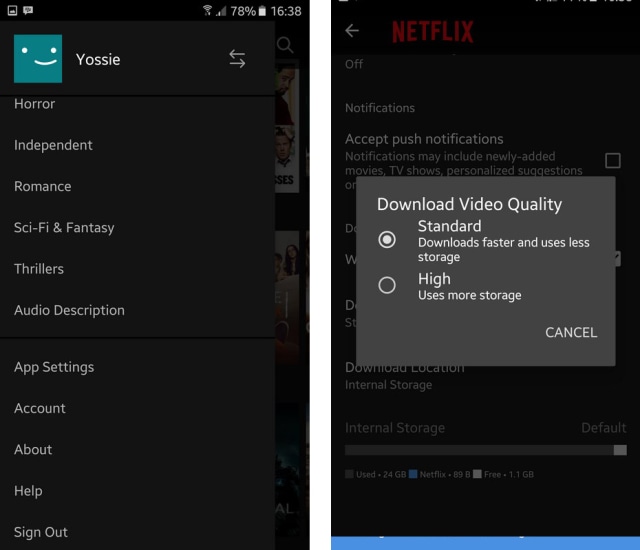Open Audio Description category
640x550 pixels.
tap(69, 310)
